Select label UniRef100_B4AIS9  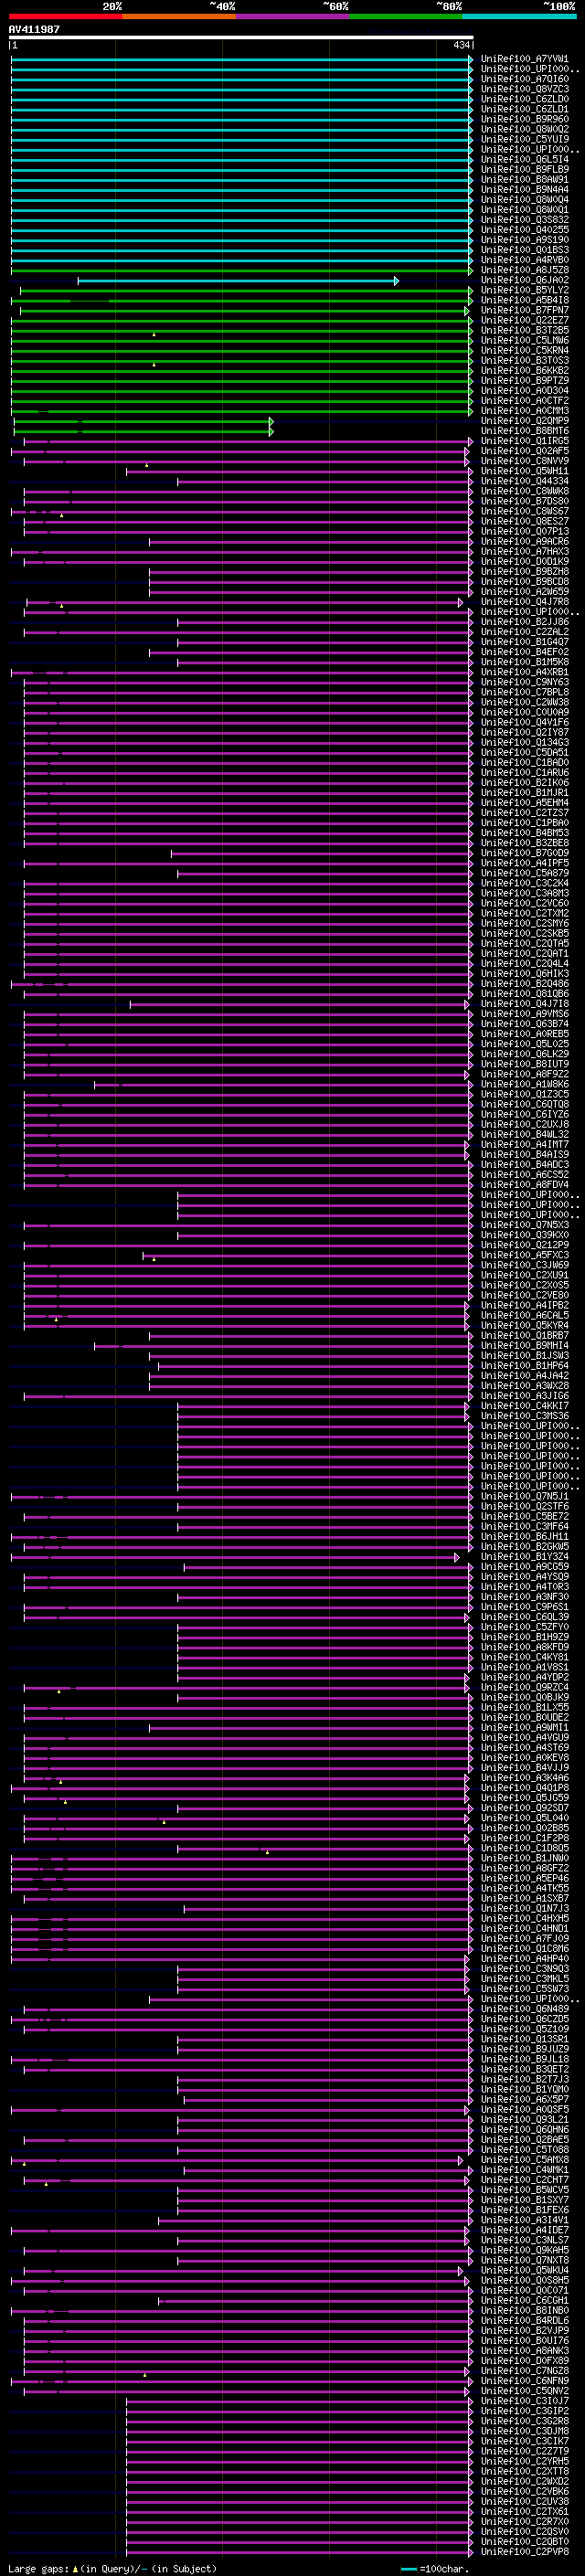[525, 1154]
